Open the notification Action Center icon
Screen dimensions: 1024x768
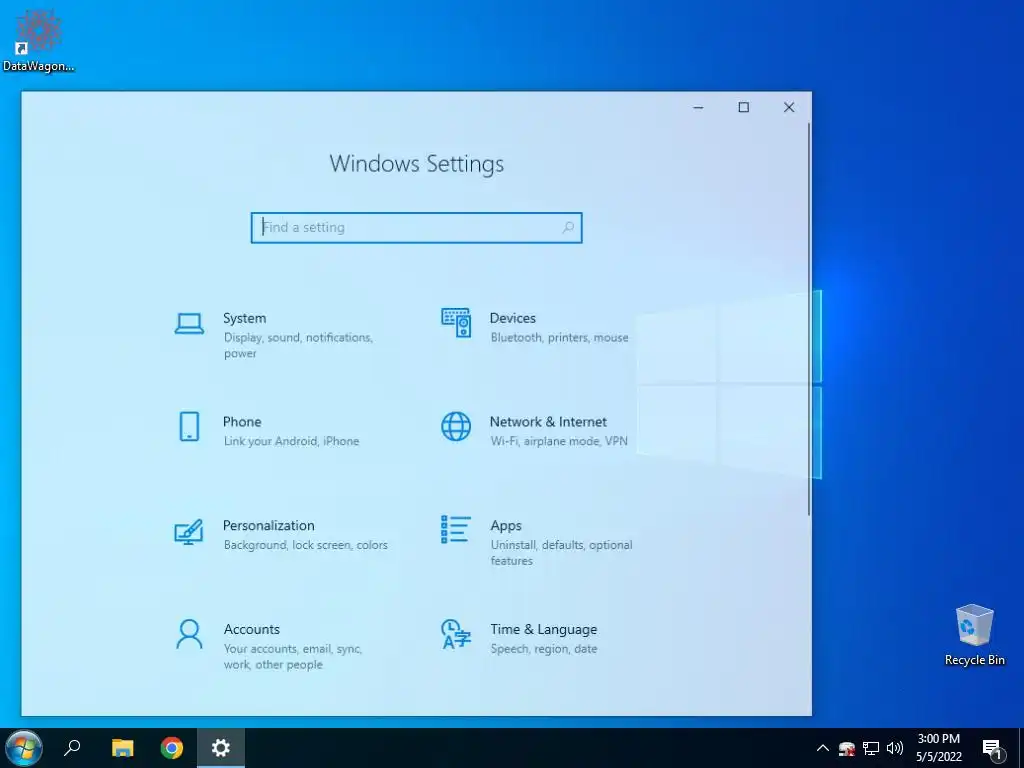[x=993, y=749]
